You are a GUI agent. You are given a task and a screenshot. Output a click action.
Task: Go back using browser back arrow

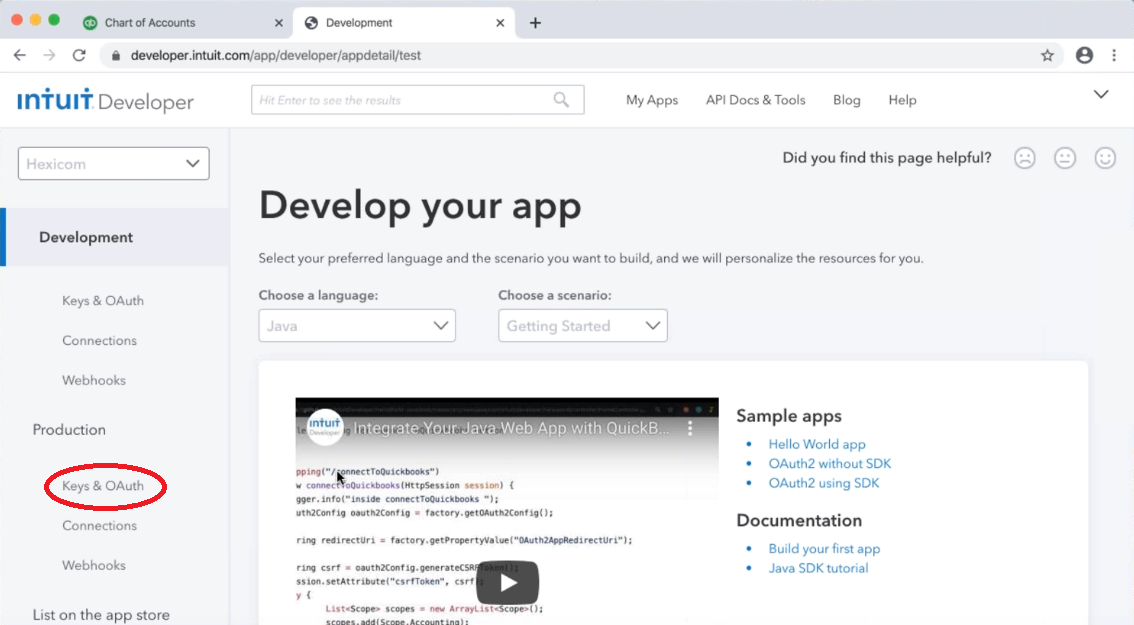20,55
